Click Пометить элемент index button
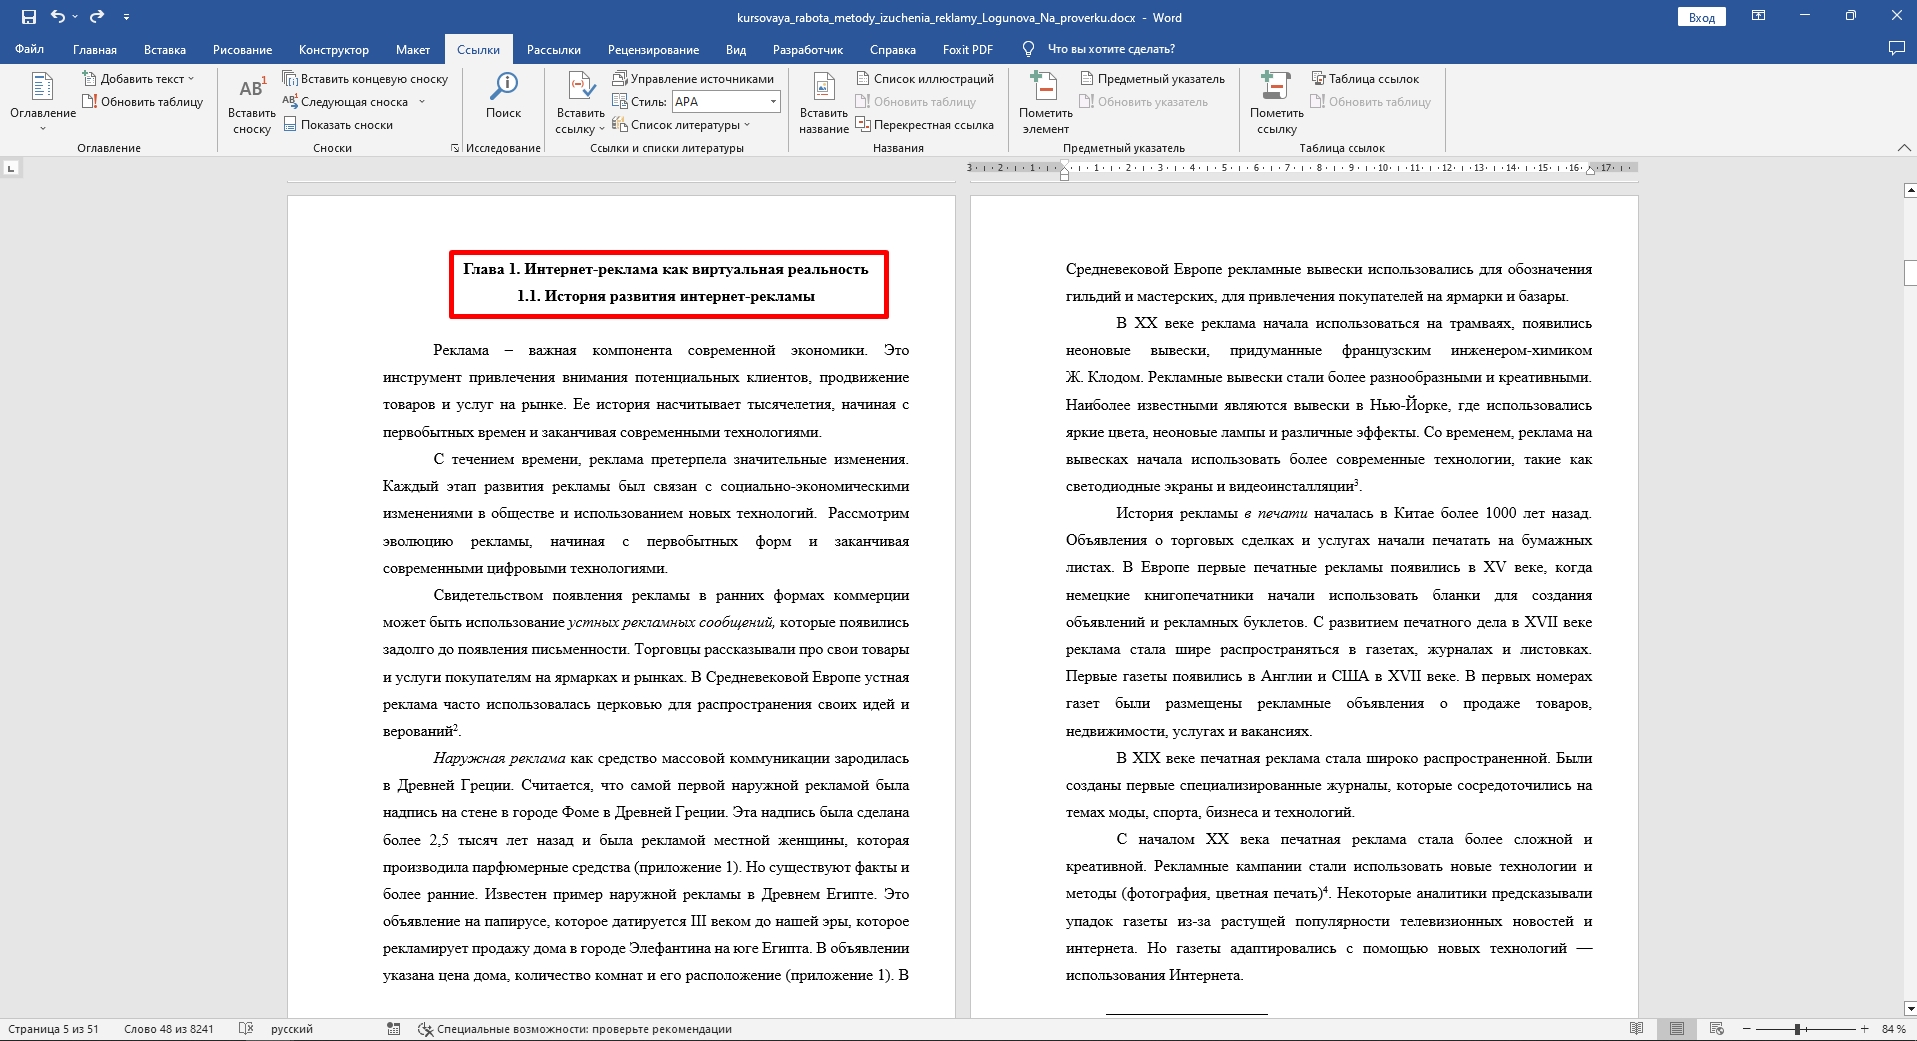The height and width of the screenshot is (1041, 1917). point(1046,103)
